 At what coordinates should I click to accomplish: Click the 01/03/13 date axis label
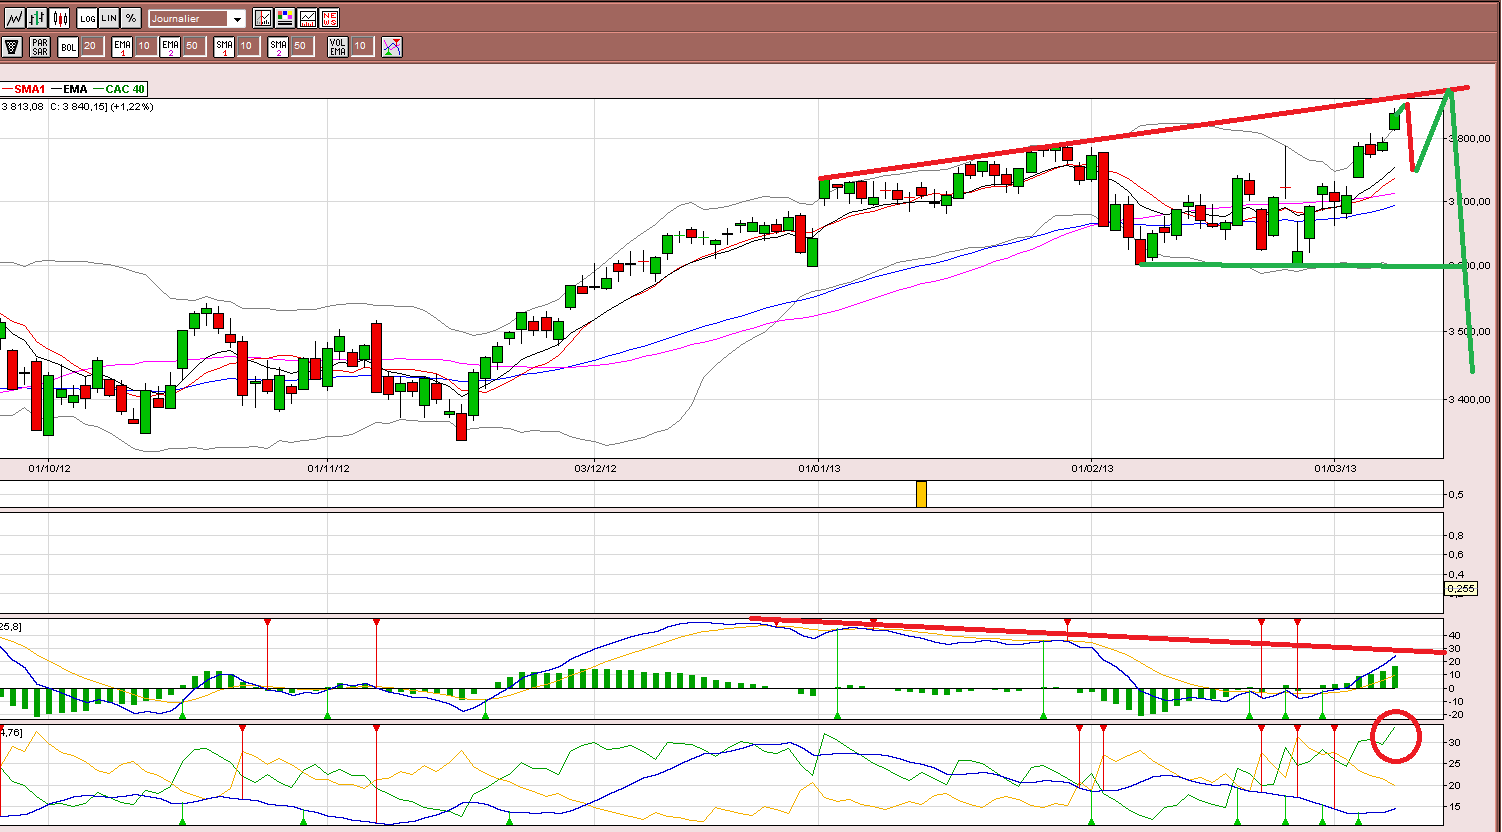click(1335, 467)
